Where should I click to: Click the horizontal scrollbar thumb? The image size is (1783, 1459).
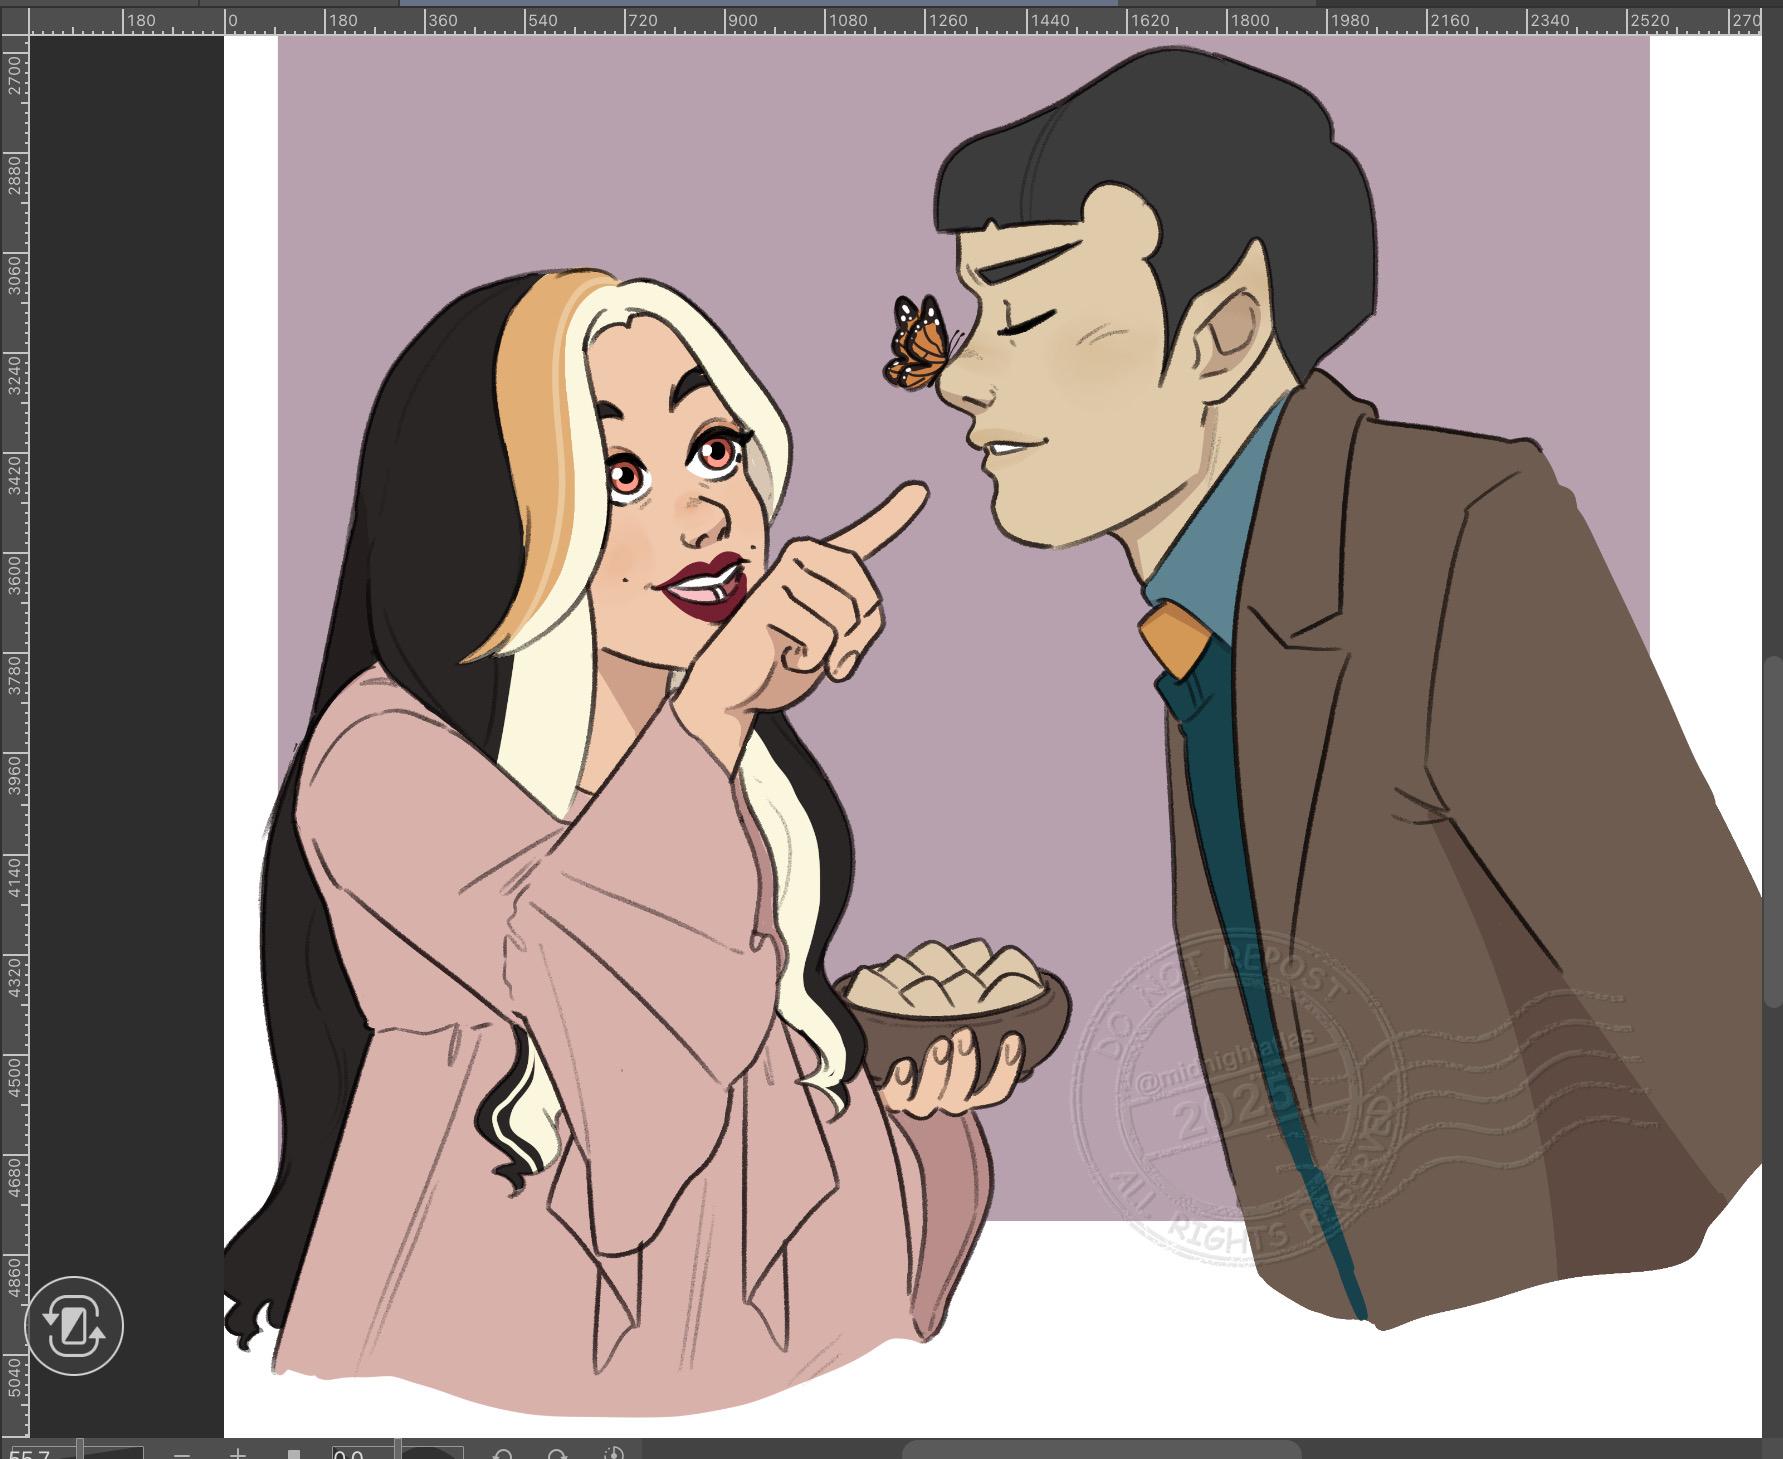click(x=1100, y=1450)
